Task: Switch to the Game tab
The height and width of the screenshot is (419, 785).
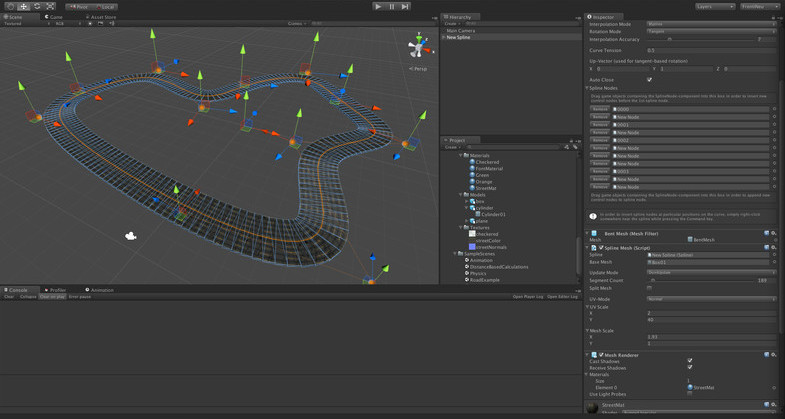Action: point(55,17)
